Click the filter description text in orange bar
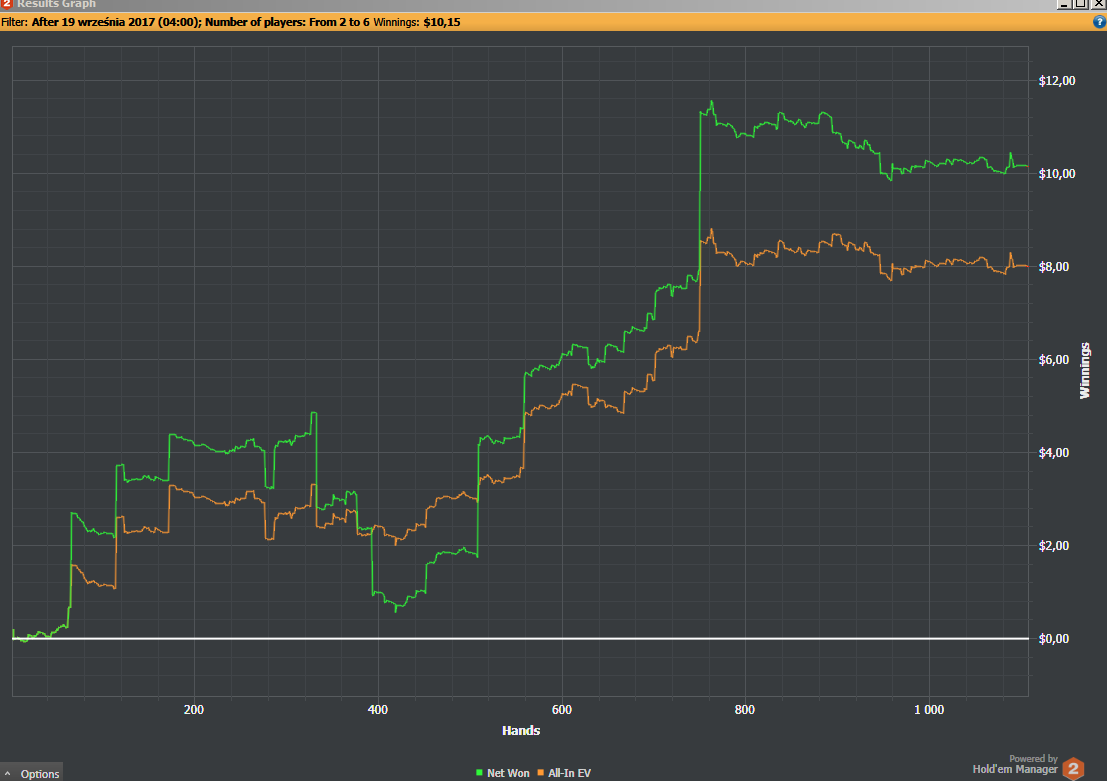Image resolution: width=1107 pixels, height=781 pixels. click(185, 22)
